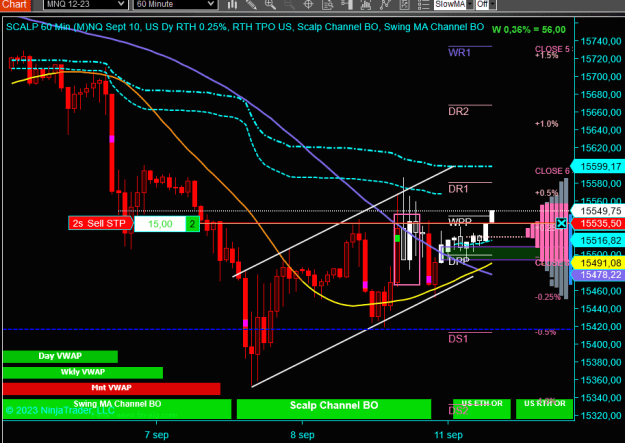Click the WR1 pivot label
This screenshot has width=625, height=443.
459,53
